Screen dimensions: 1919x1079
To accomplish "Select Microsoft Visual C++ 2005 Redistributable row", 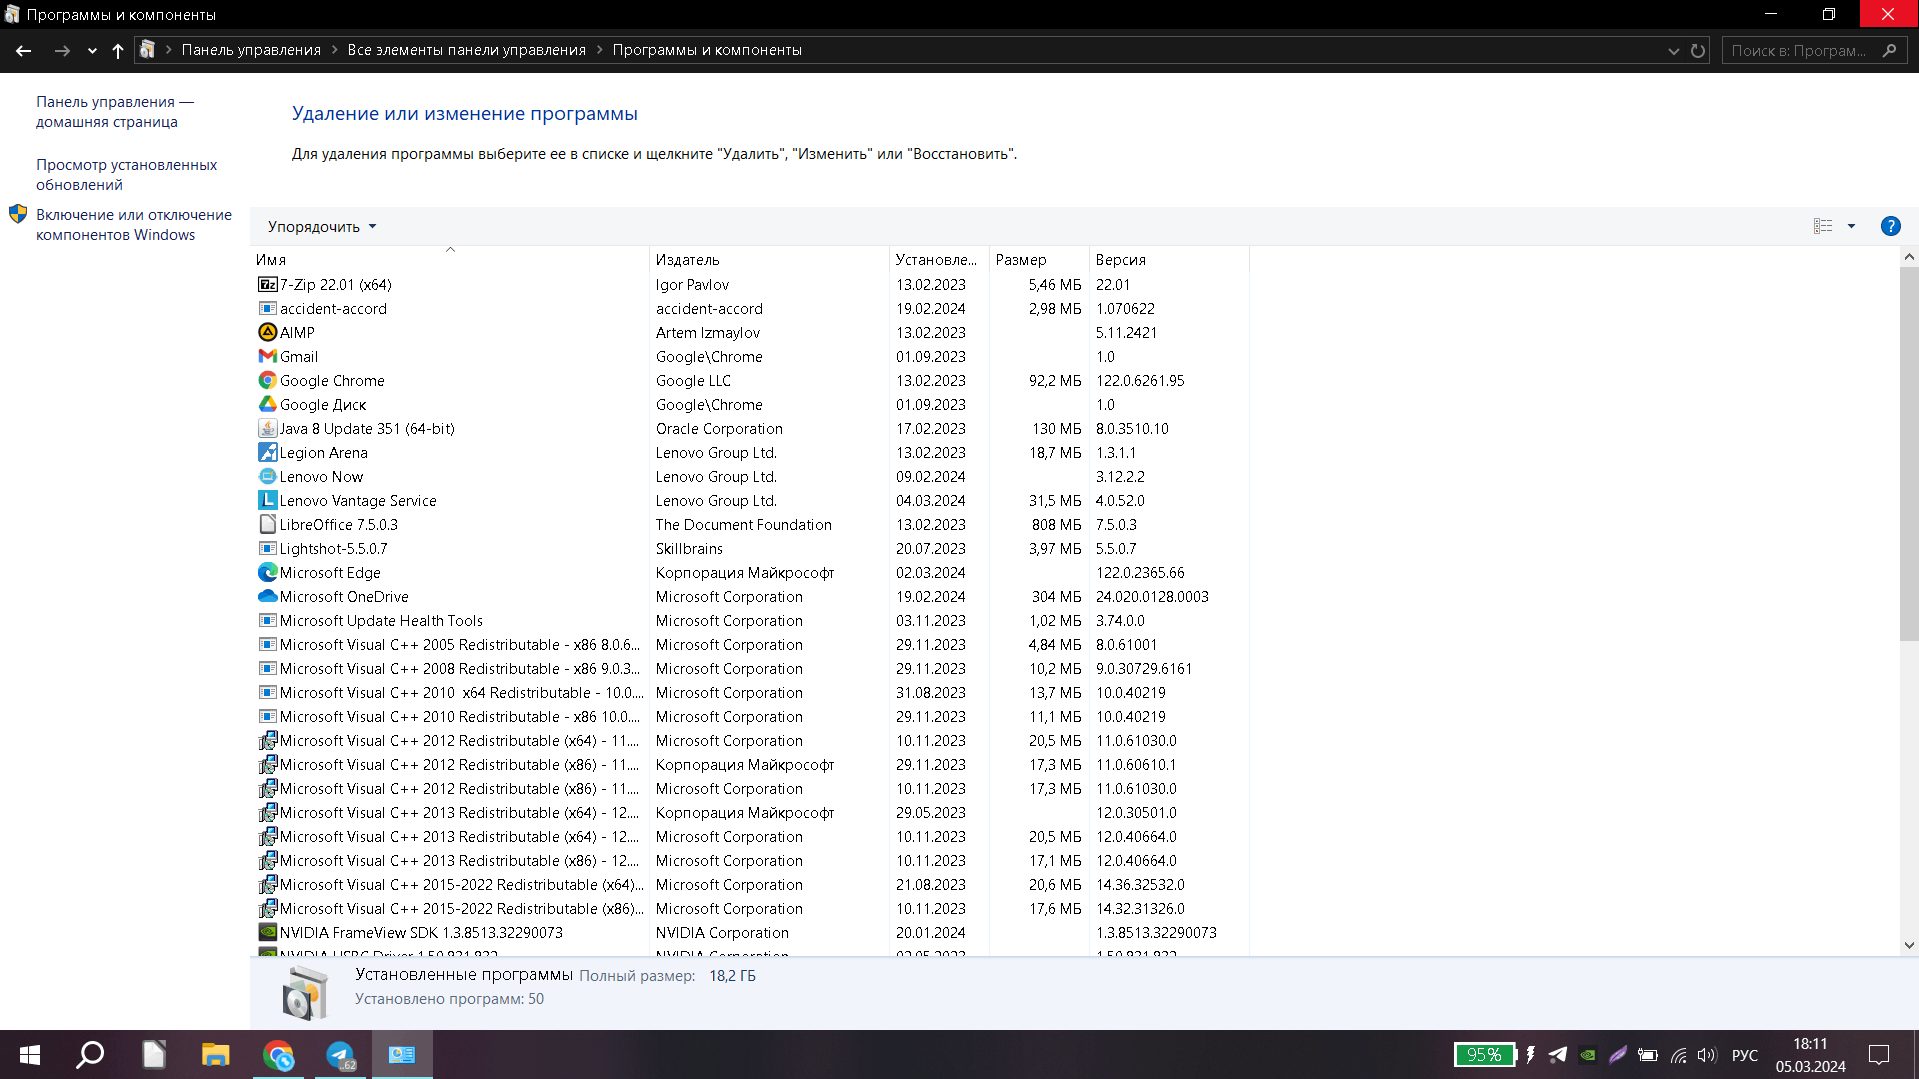I will (x=749, y=644).
